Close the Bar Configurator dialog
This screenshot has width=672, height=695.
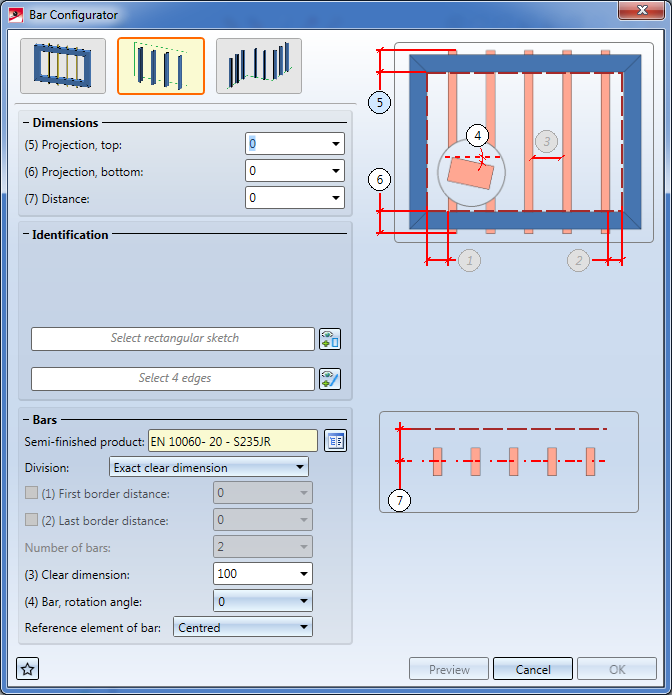coord(641,10)
